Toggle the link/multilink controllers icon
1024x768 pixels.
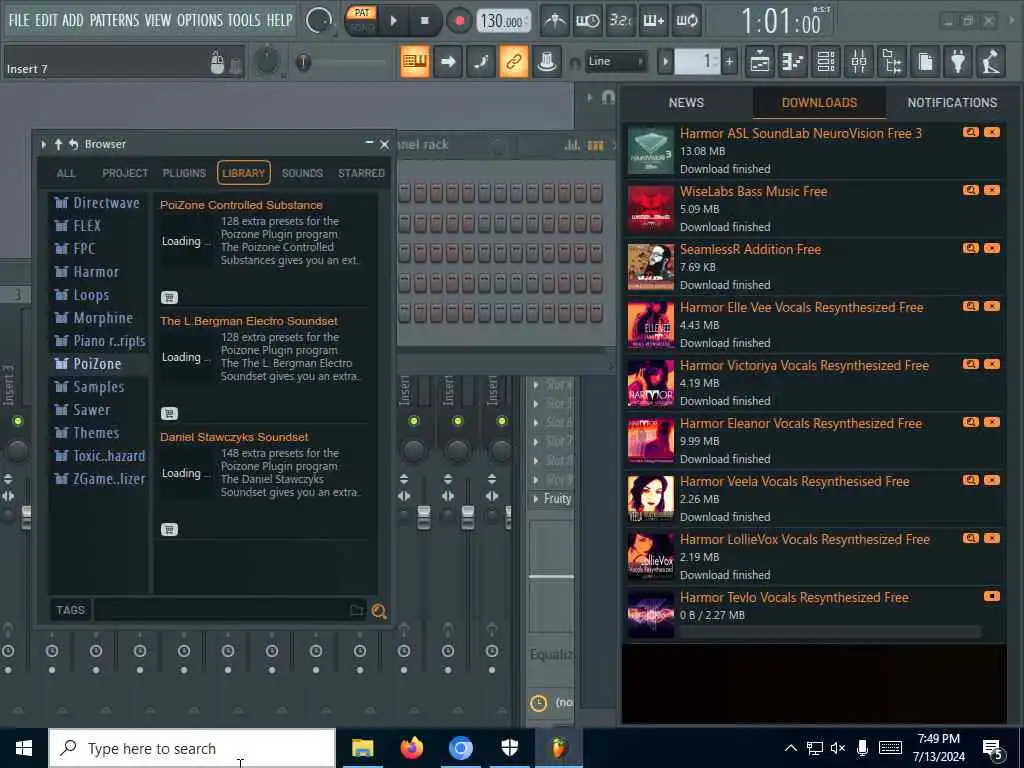514,62
